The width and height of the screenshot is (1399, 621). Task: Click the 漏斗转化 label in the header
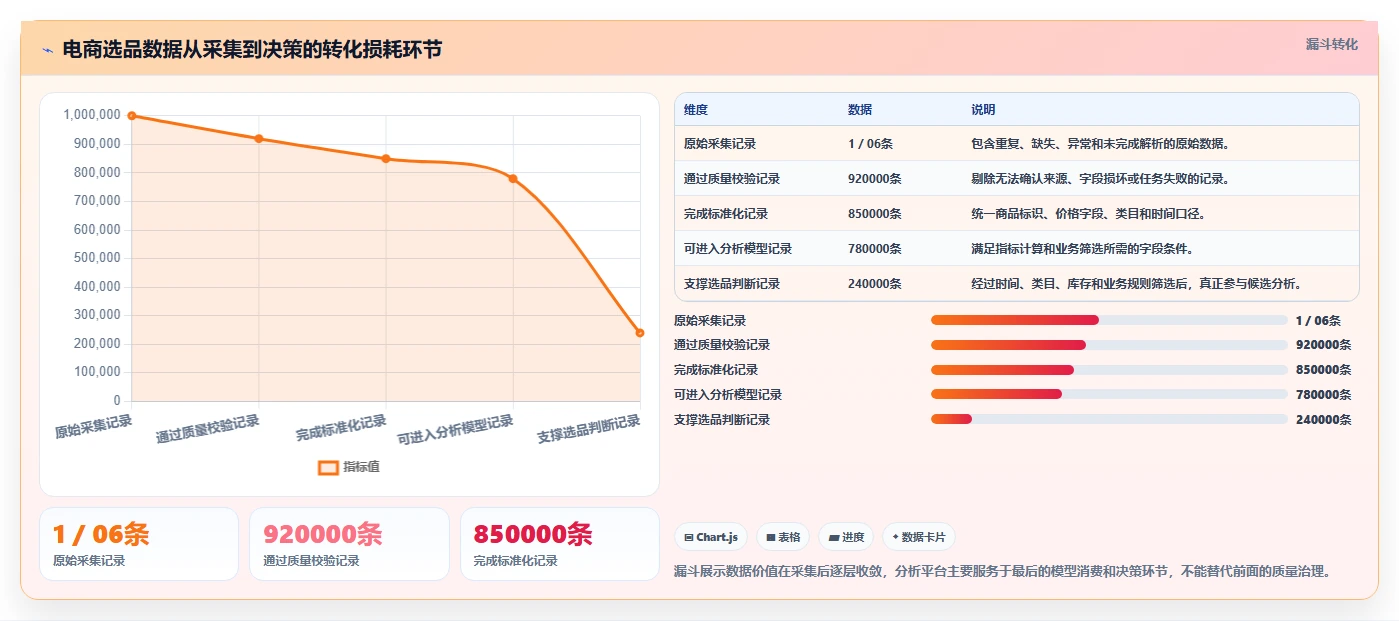pyautogui.click(x=1331, y=45)
